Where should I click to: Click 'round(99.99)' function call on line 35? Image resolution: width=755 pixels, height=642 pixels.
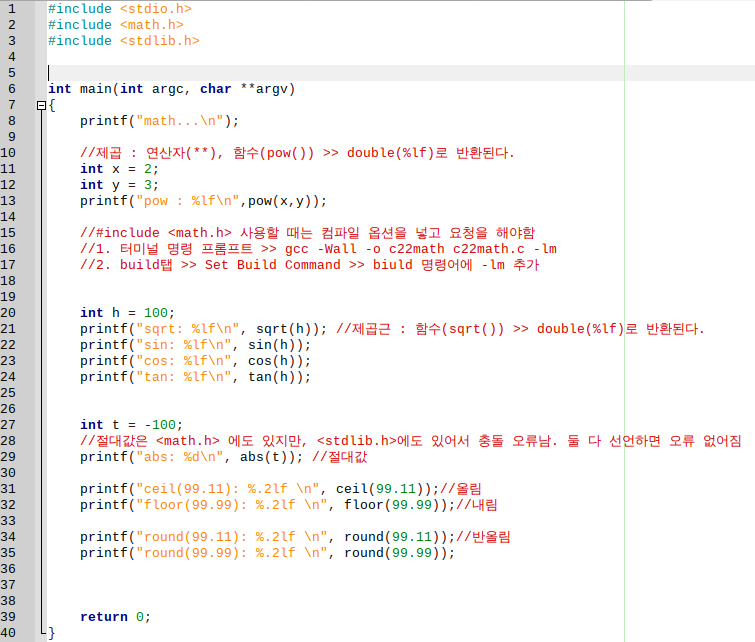tap(391, 552)
